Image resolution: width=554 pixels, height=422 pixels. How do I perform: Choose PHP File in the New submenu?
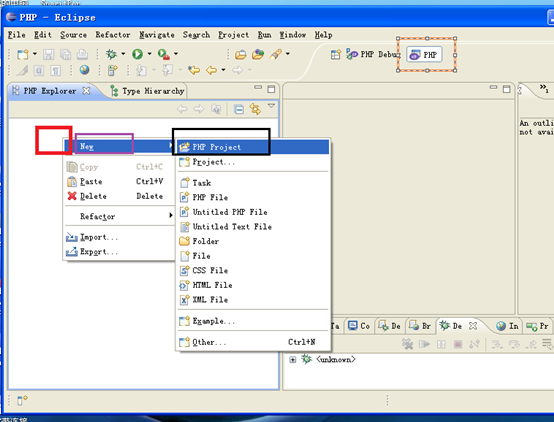pyautogui.click(x=253, y=197)
